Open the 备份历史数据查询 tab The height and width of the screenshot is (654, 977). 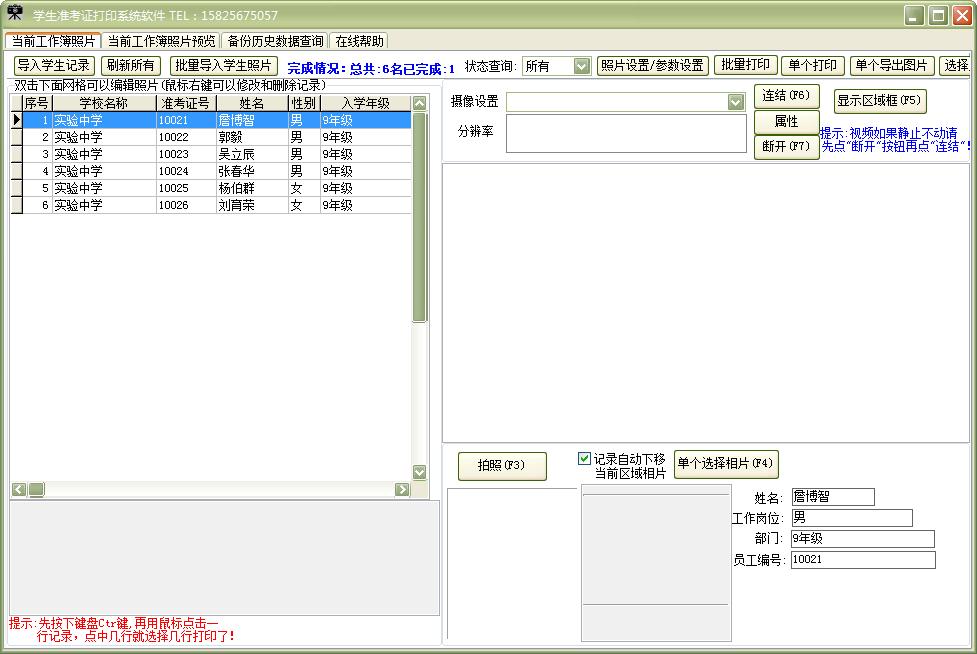click(275, 41)
